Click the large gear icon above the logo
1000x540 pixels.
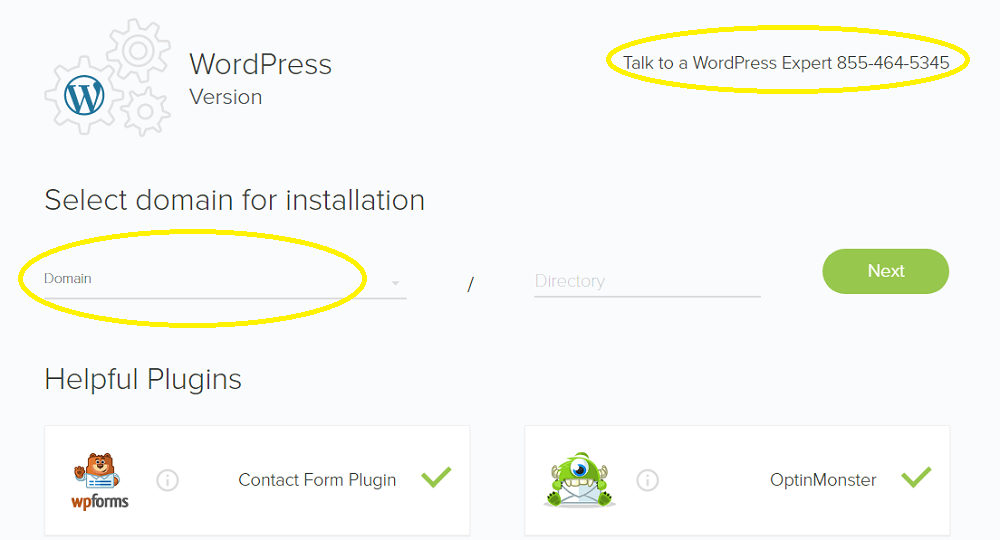[x=138, y=50]
